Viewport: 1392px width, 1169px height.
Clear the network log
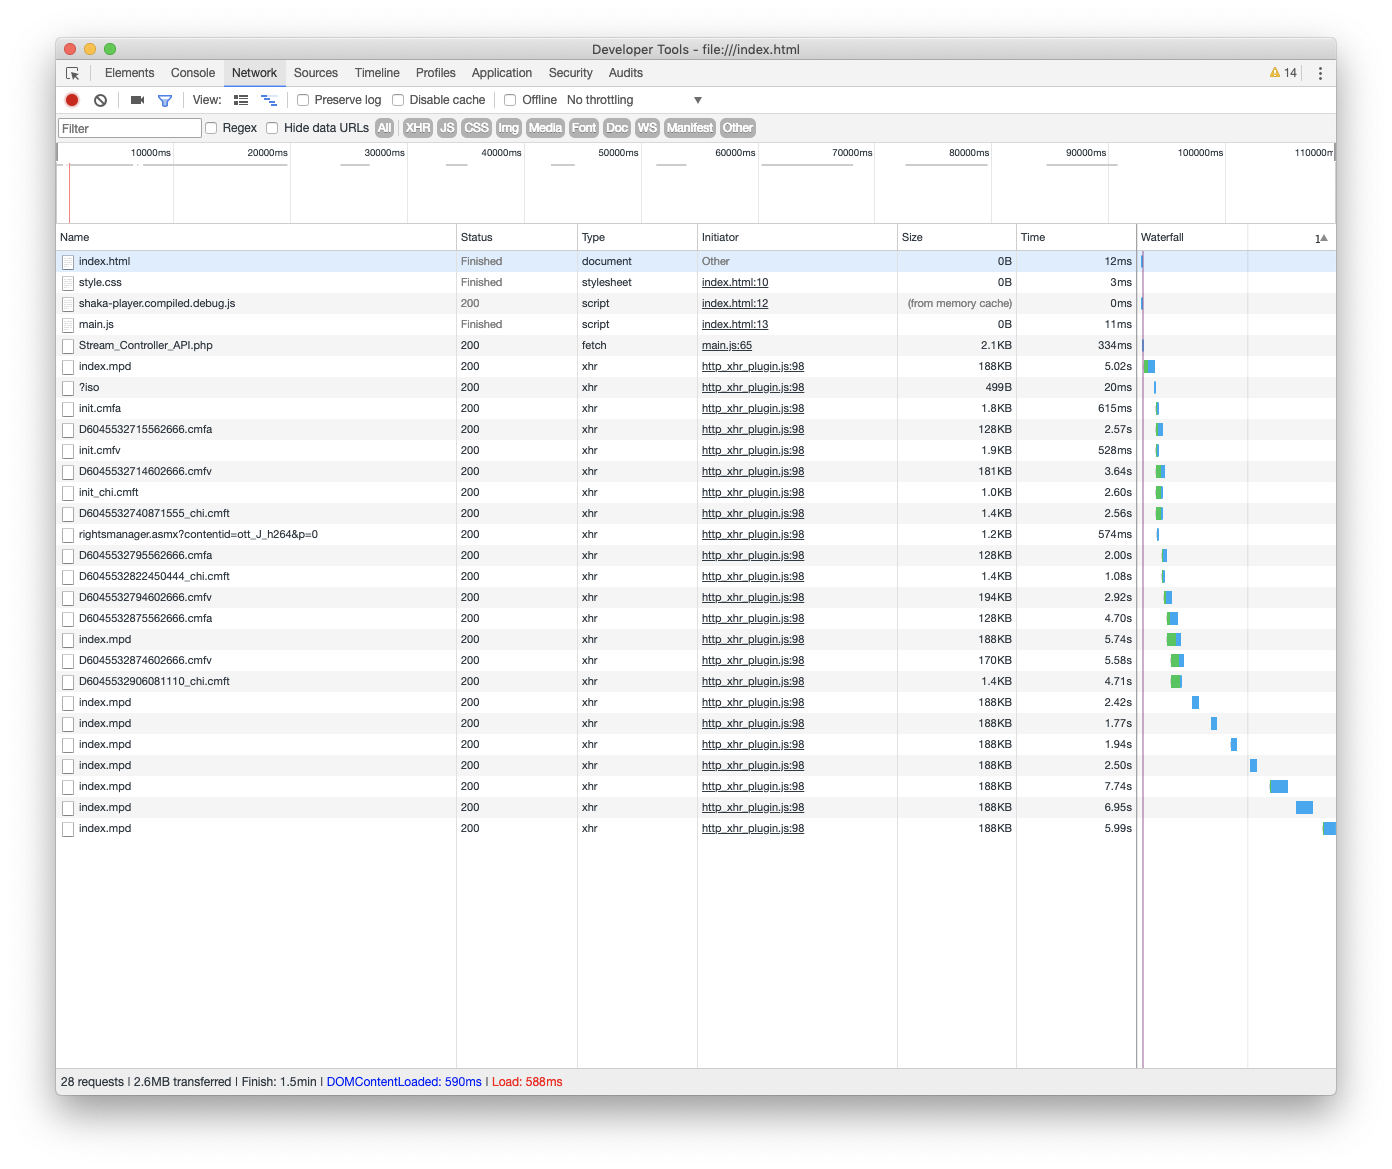[x=101, y=100]
